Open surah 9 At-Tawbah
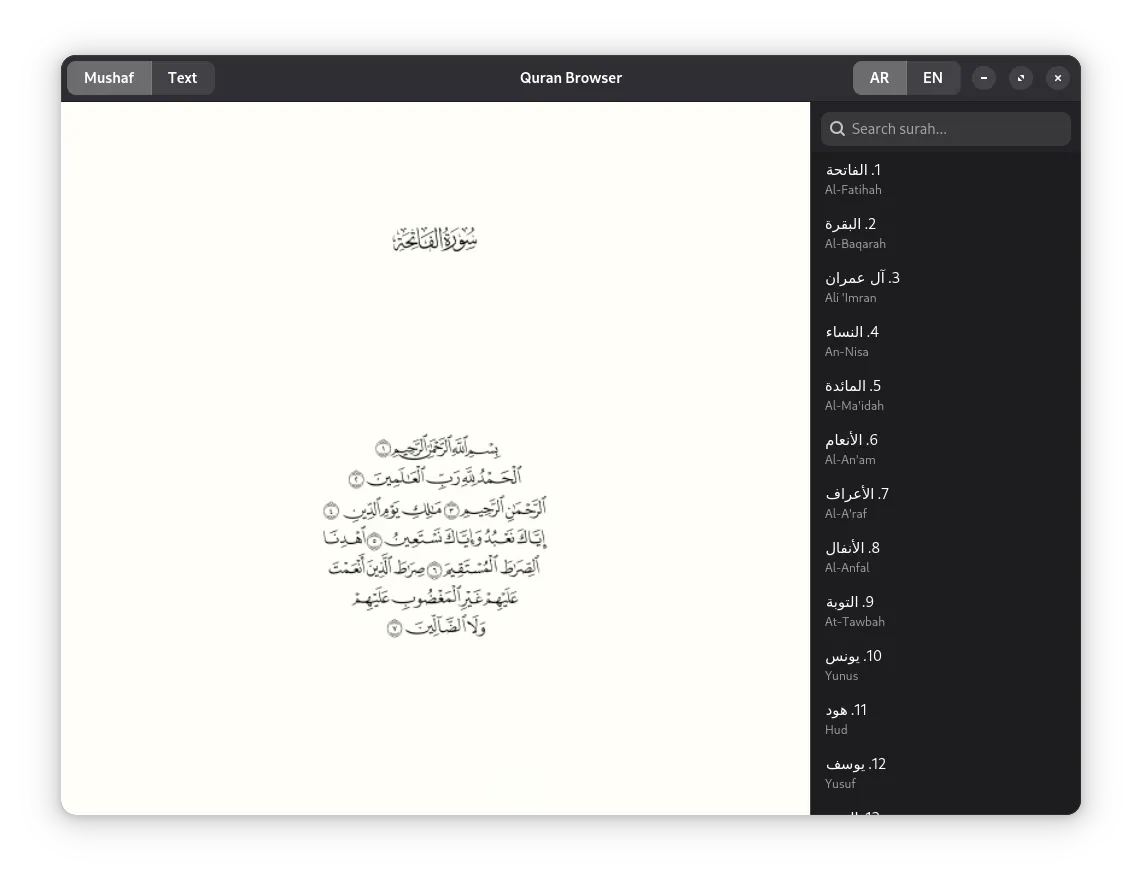1142x882 pixels. 945,611
